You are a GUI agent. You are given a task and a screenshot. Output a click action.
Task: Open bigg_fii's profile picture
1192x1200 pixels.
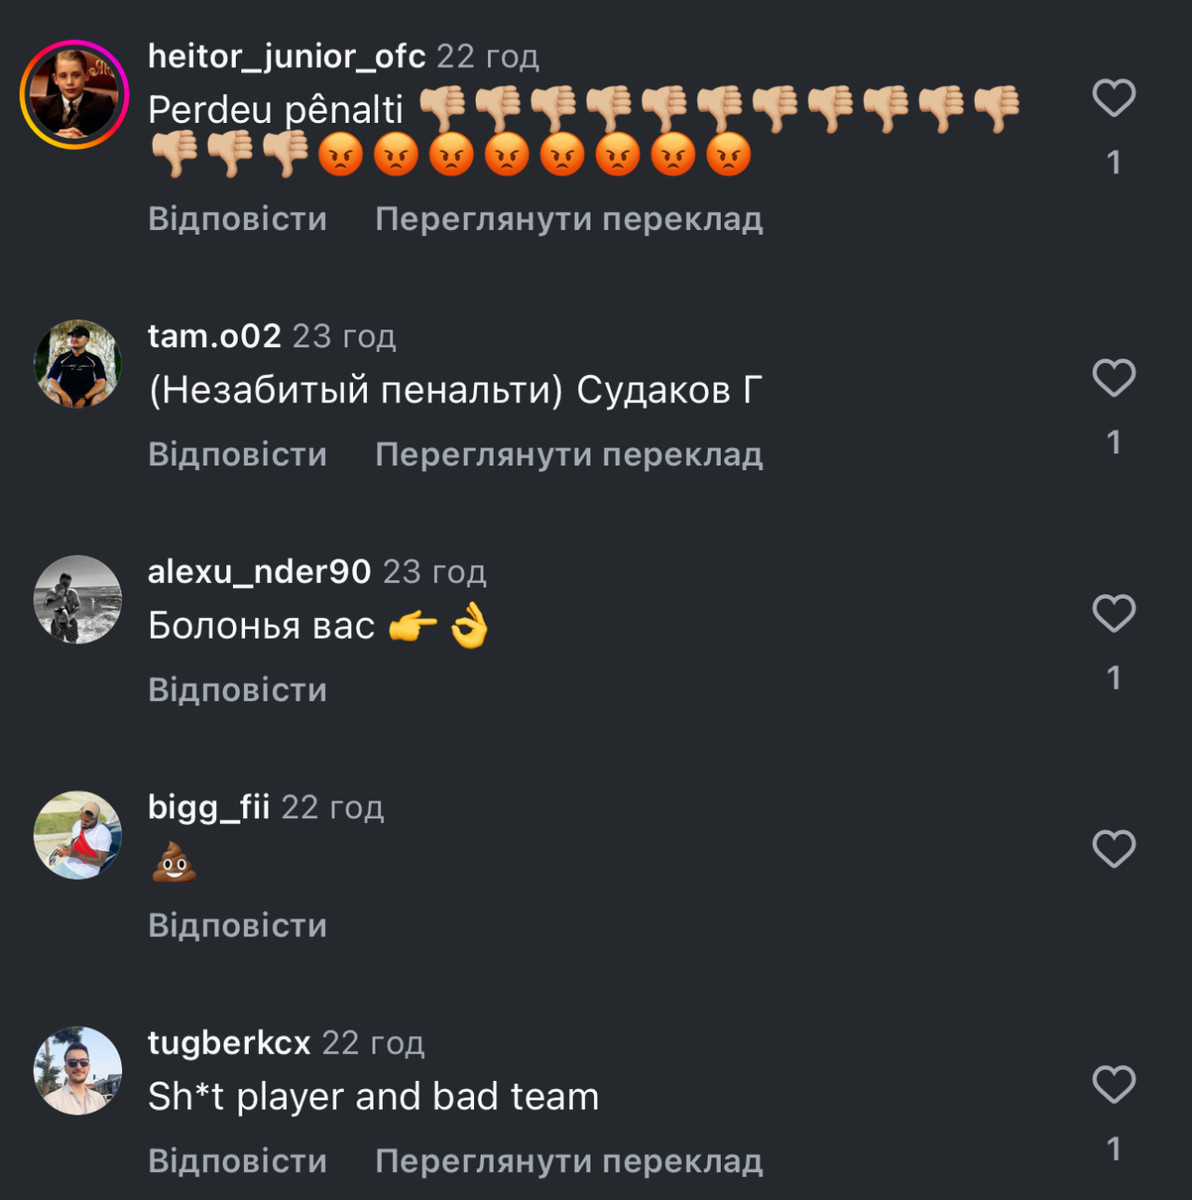pos(77,835)
